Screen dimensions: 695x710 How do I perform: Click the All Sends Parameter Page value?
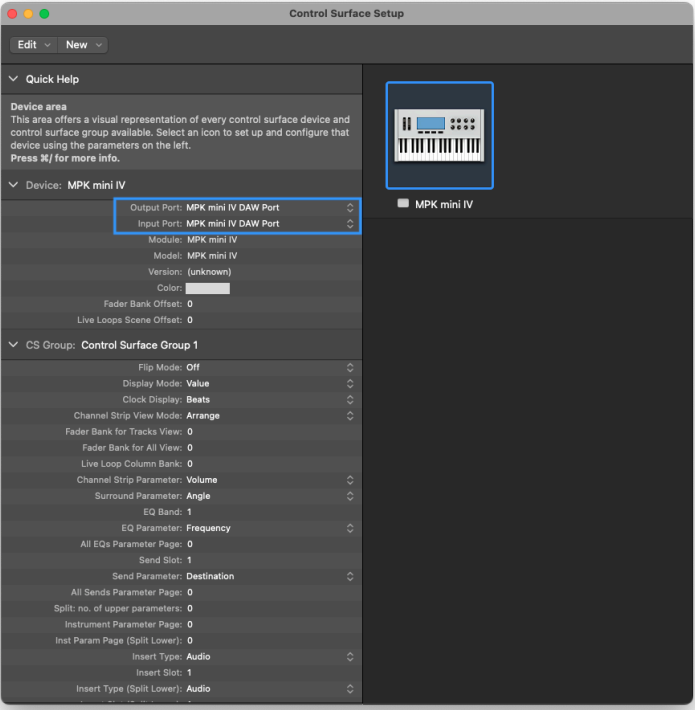[x=190, y=592]
